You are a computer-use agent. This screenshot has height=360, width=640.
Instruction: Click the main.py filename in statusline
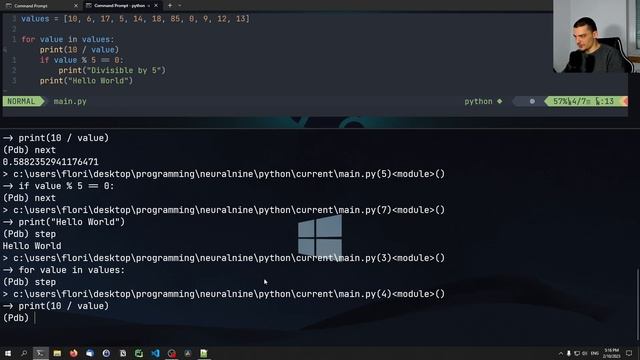click(70, 101)
